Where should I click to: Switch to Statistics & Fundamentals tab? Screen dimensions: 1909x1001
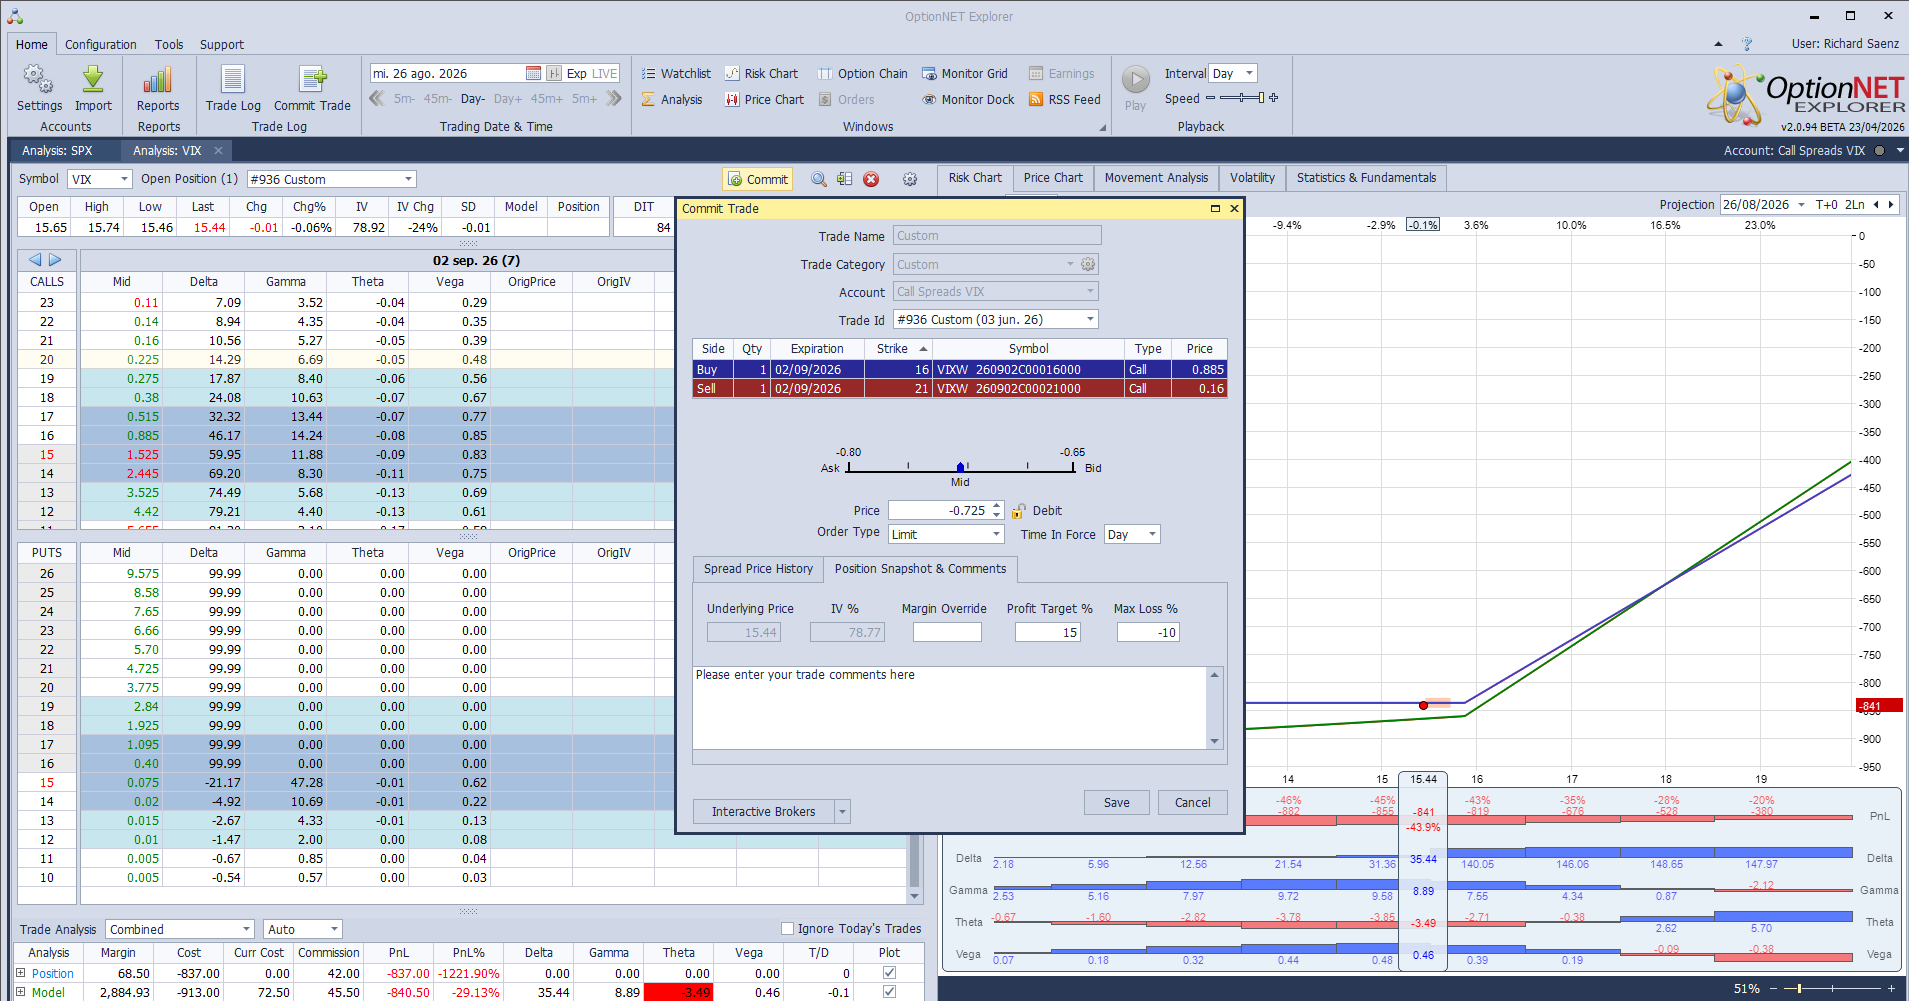tap(1366, 178)
